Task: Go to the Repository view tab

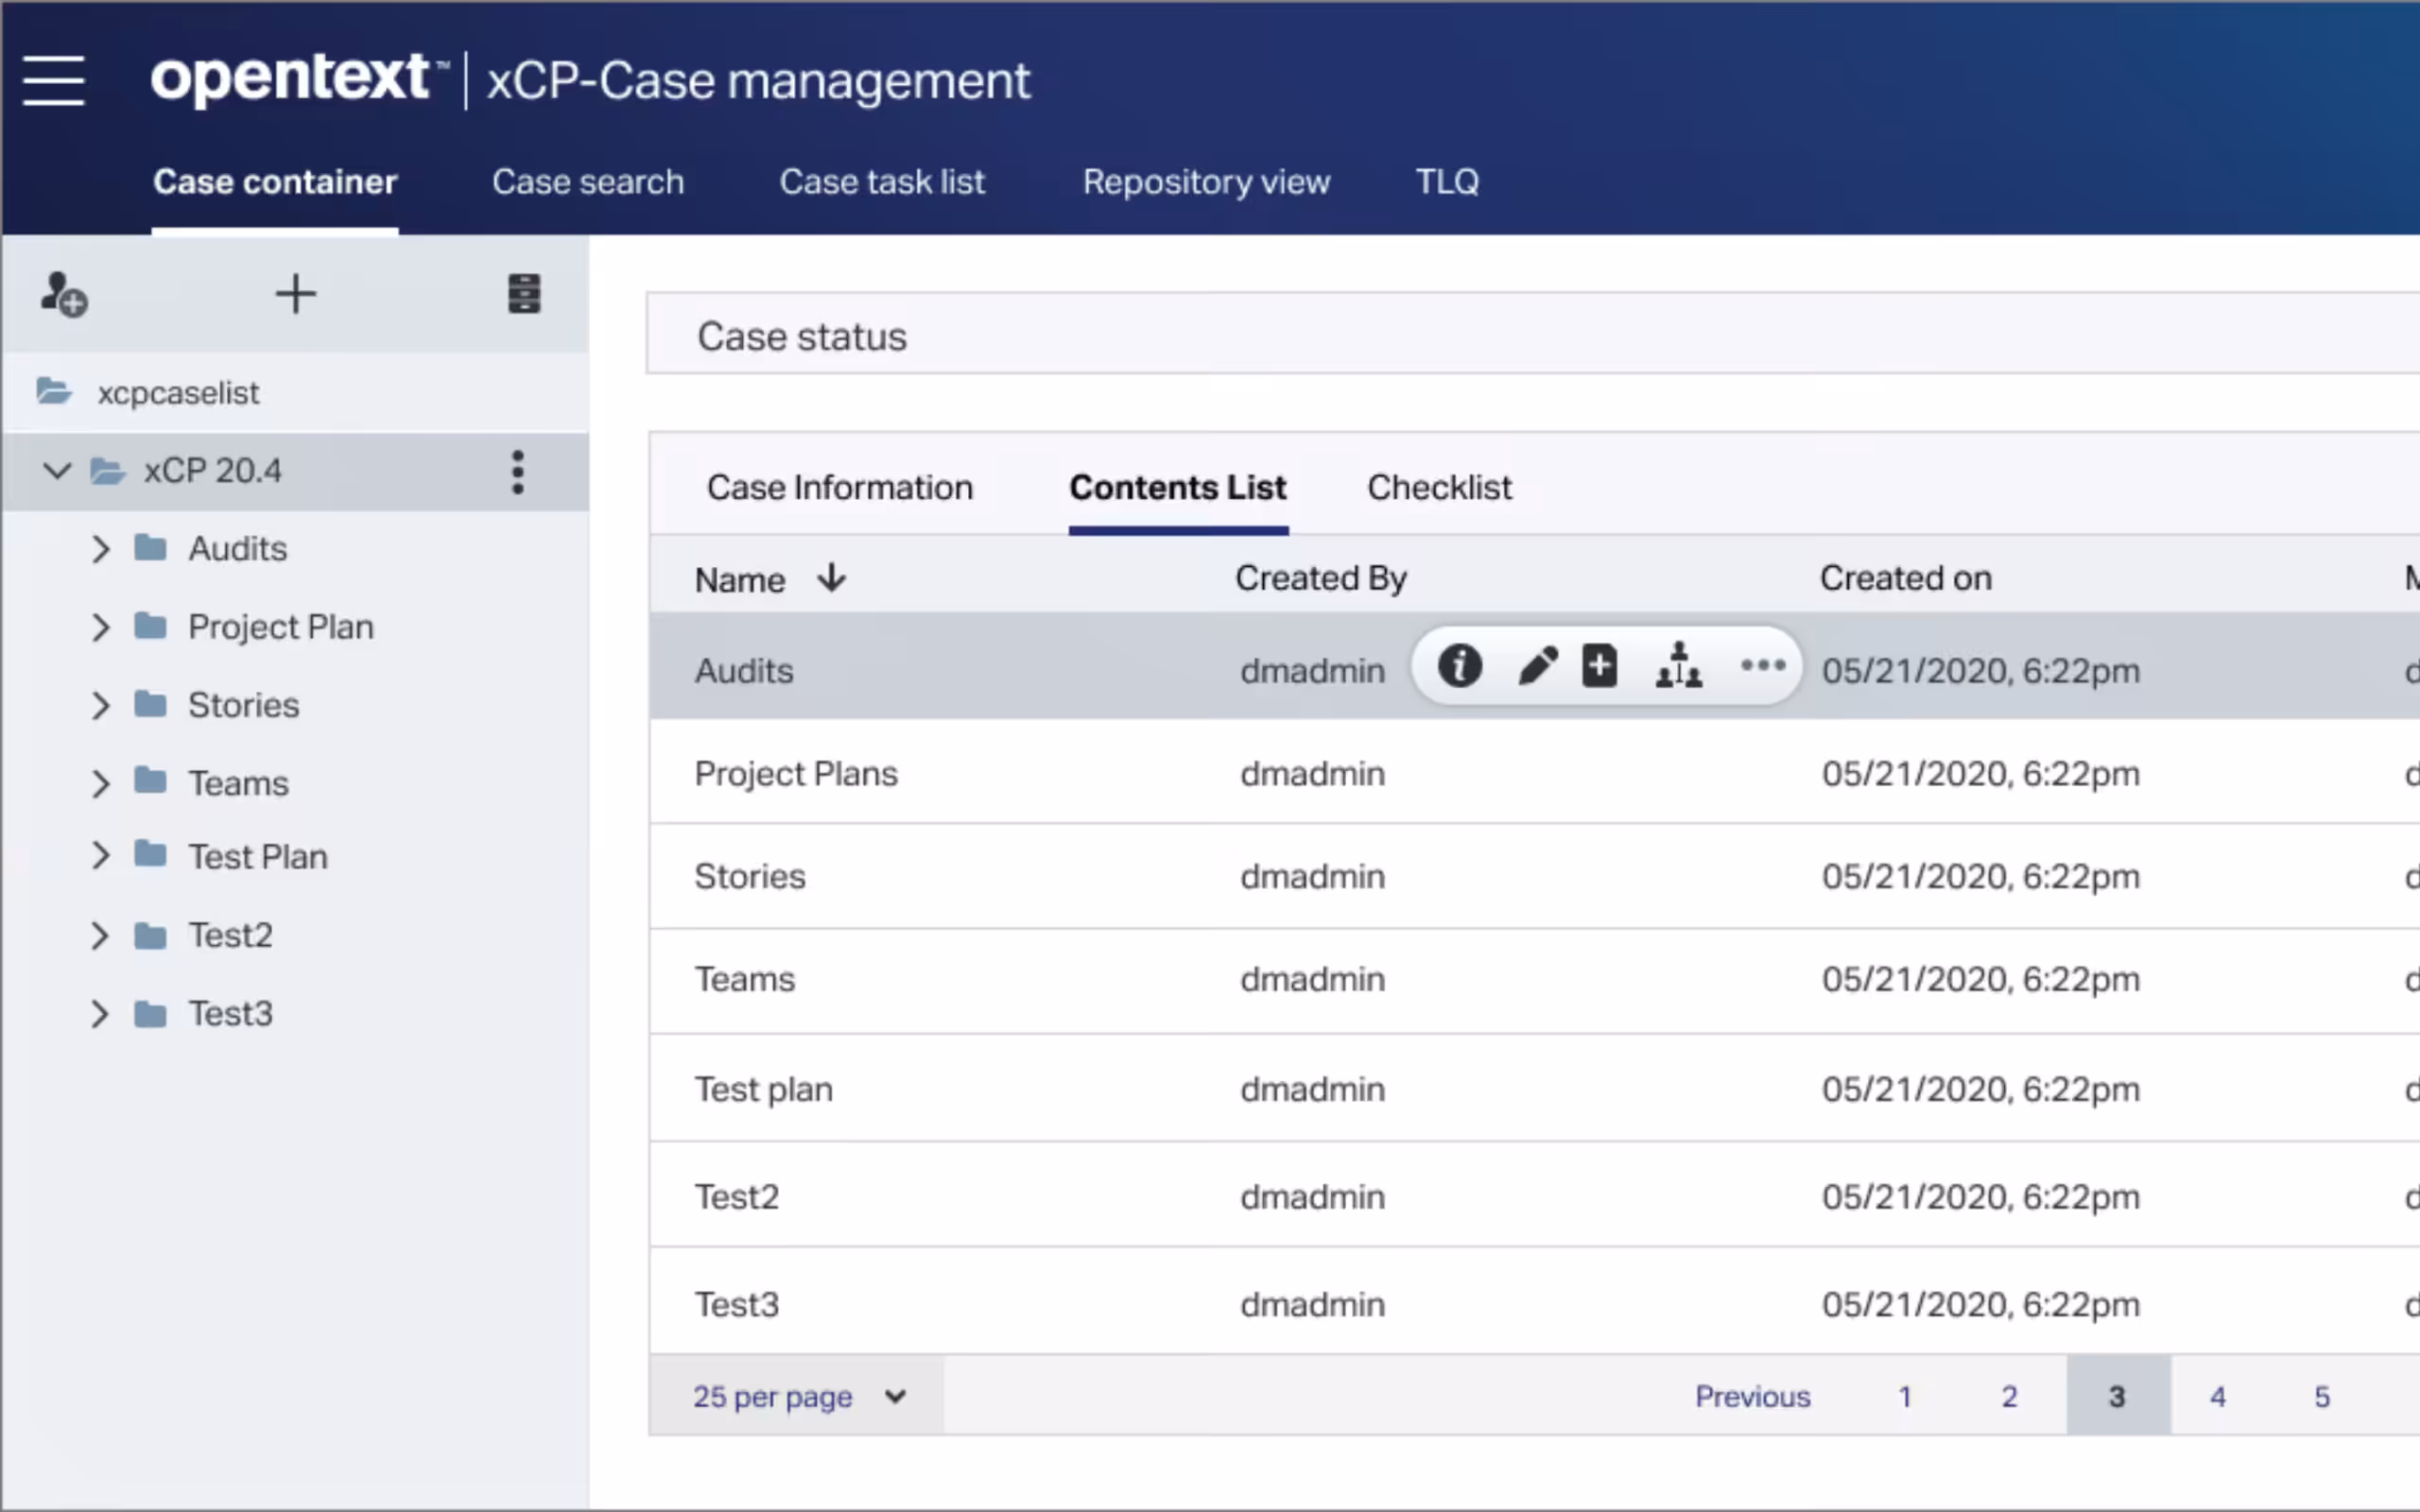Action: tap(1206, 182)
